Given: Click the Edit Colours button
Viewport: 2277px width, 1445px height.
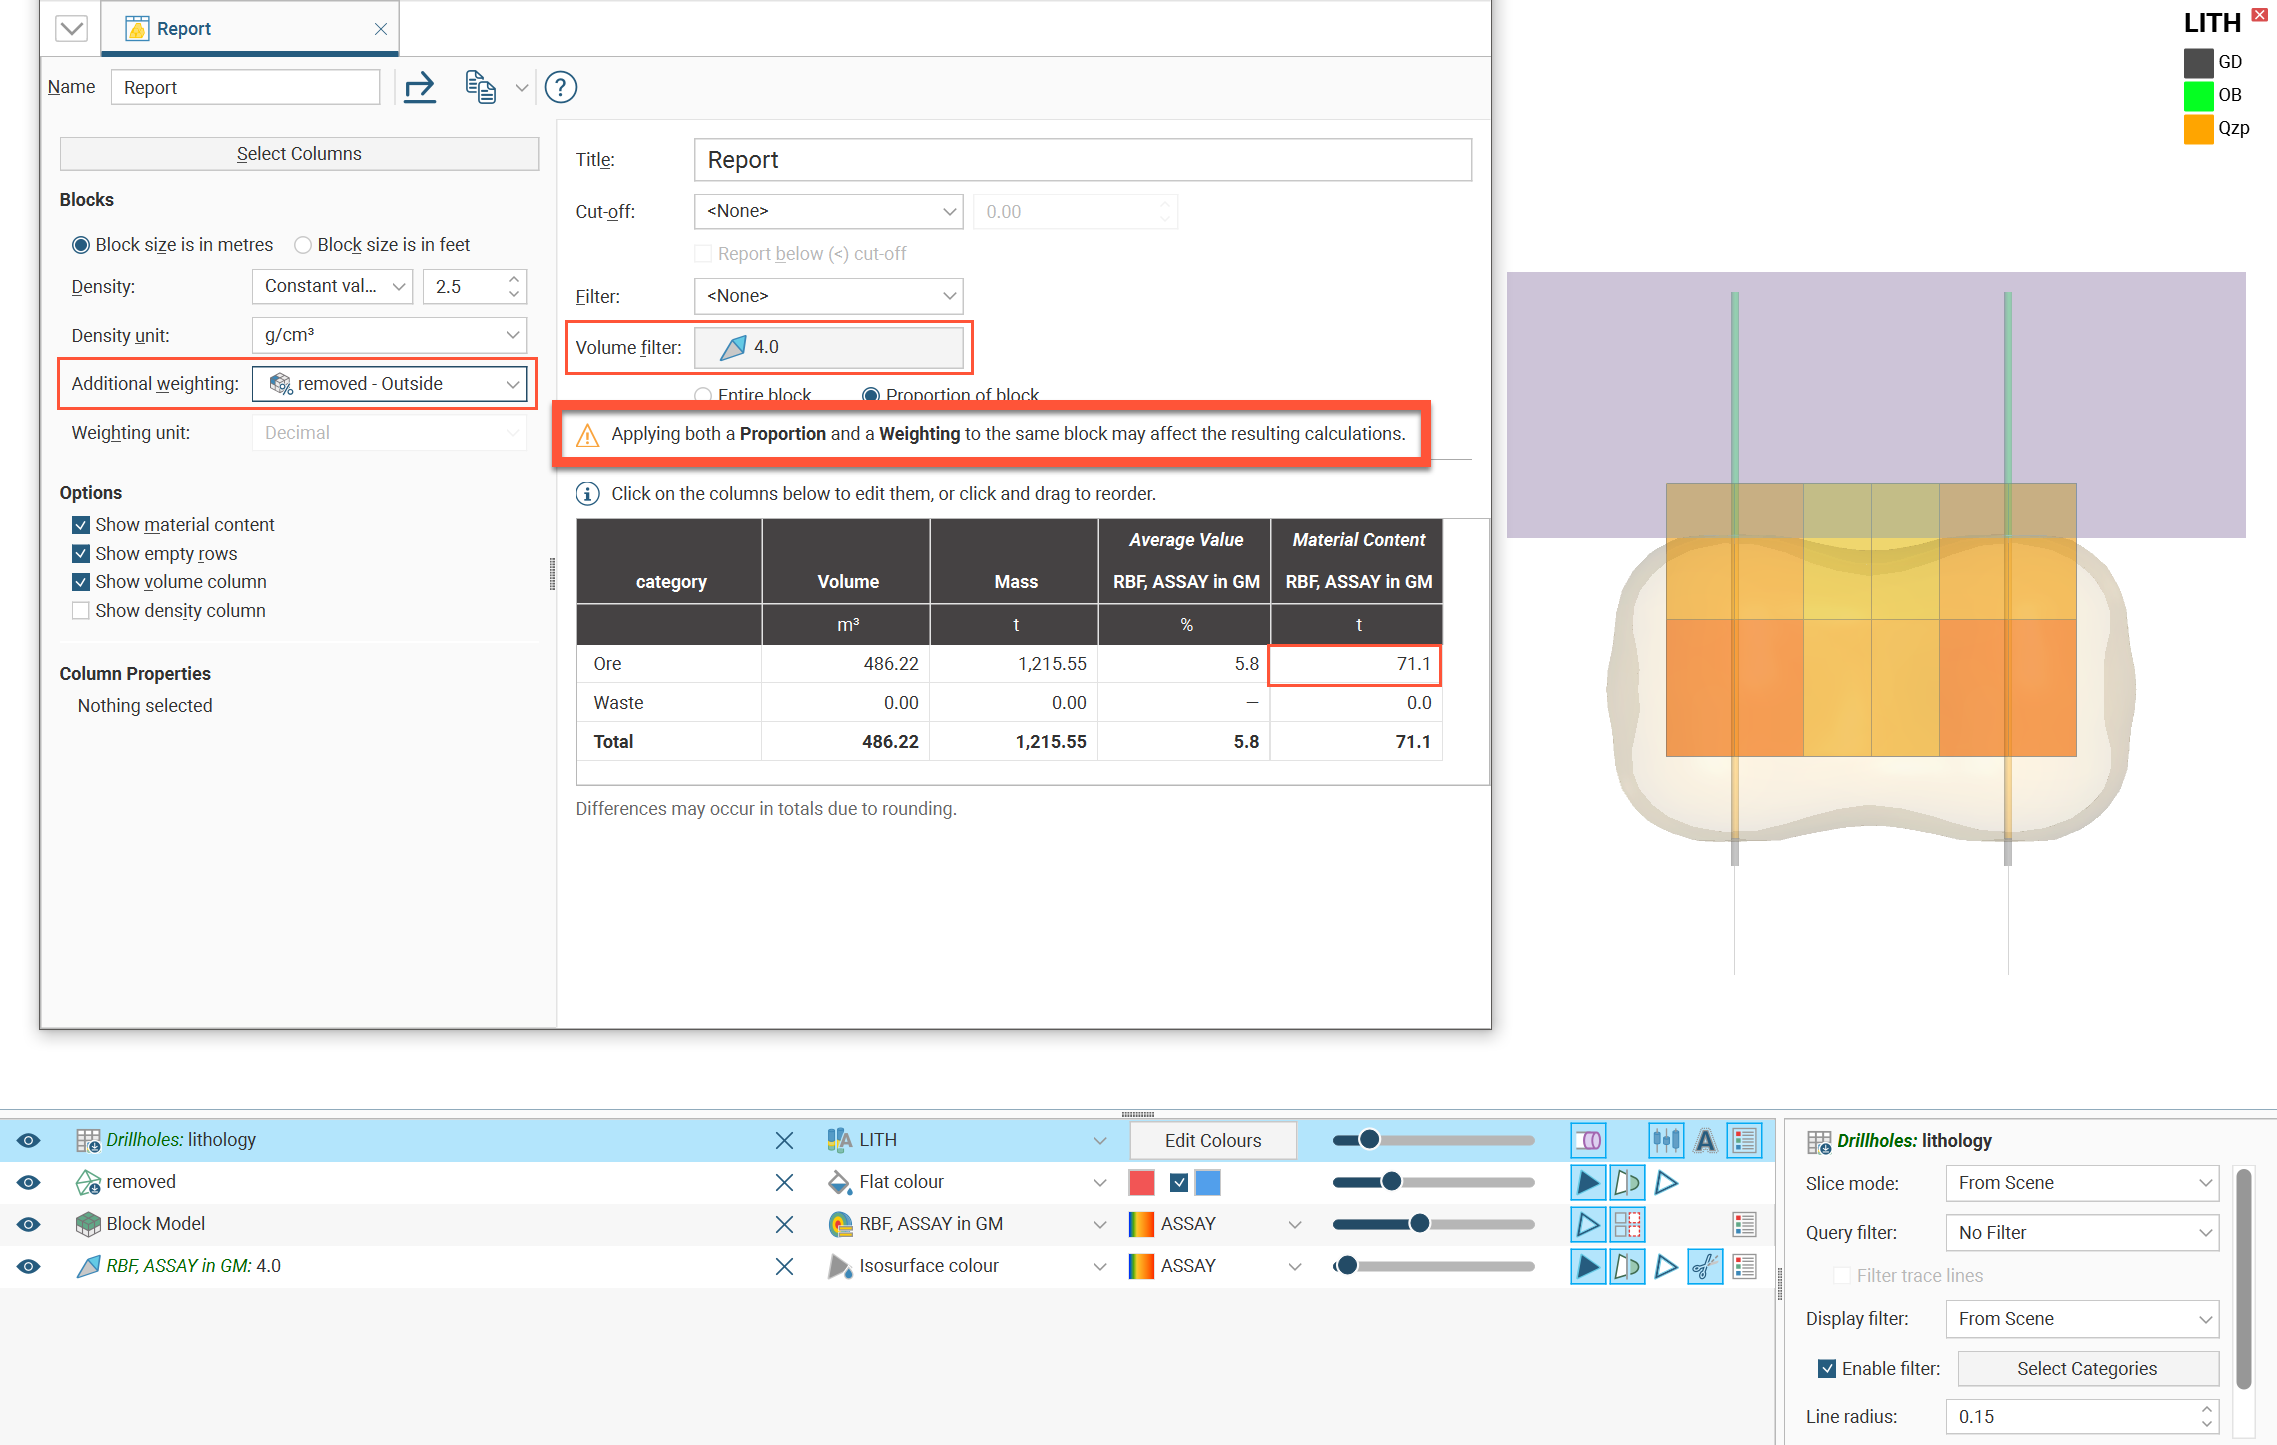Looking at the screenshot, I should click(1212, 1140).
